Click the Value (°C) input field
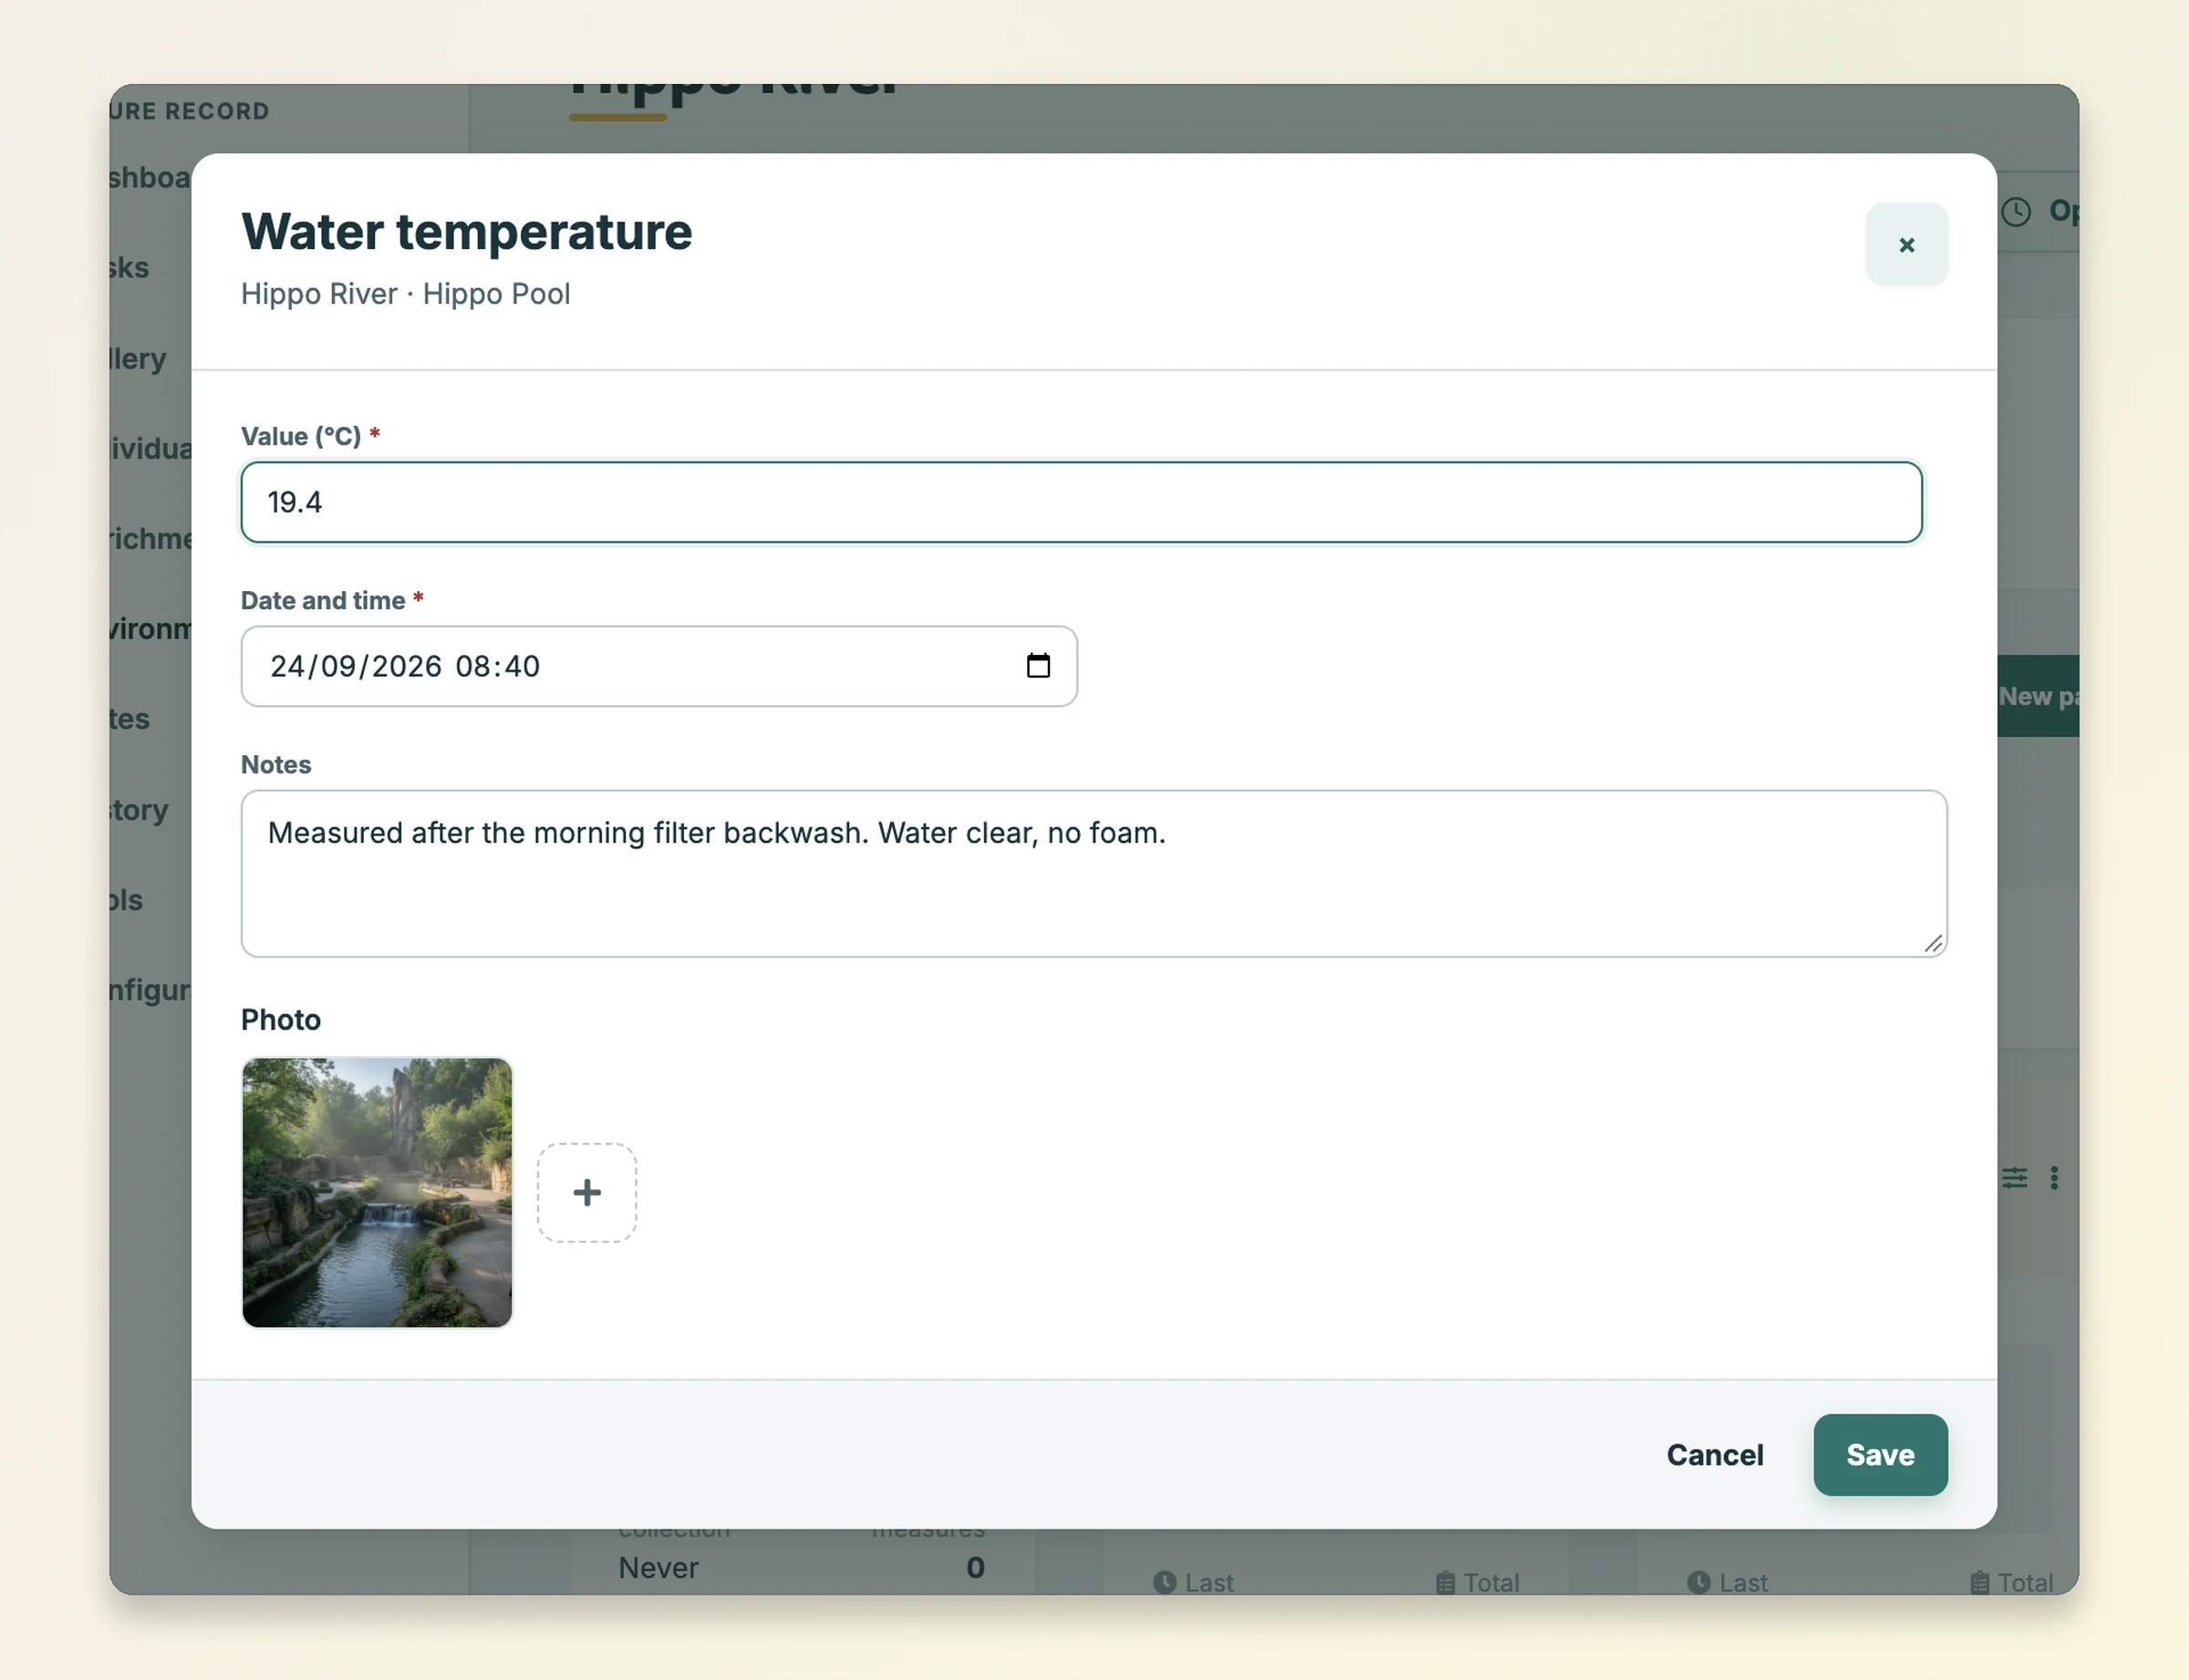The image size is (2189, 1680). (1081, 502)
